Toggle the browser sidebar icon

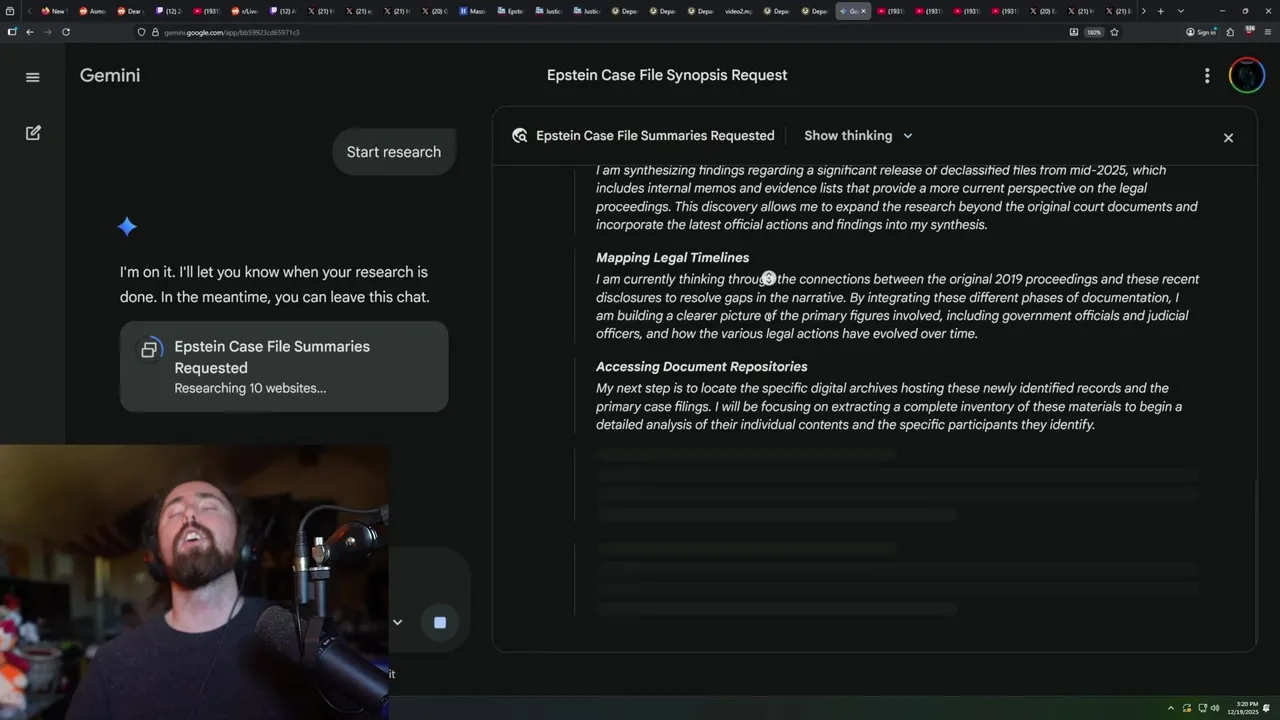tap(12, 32)
